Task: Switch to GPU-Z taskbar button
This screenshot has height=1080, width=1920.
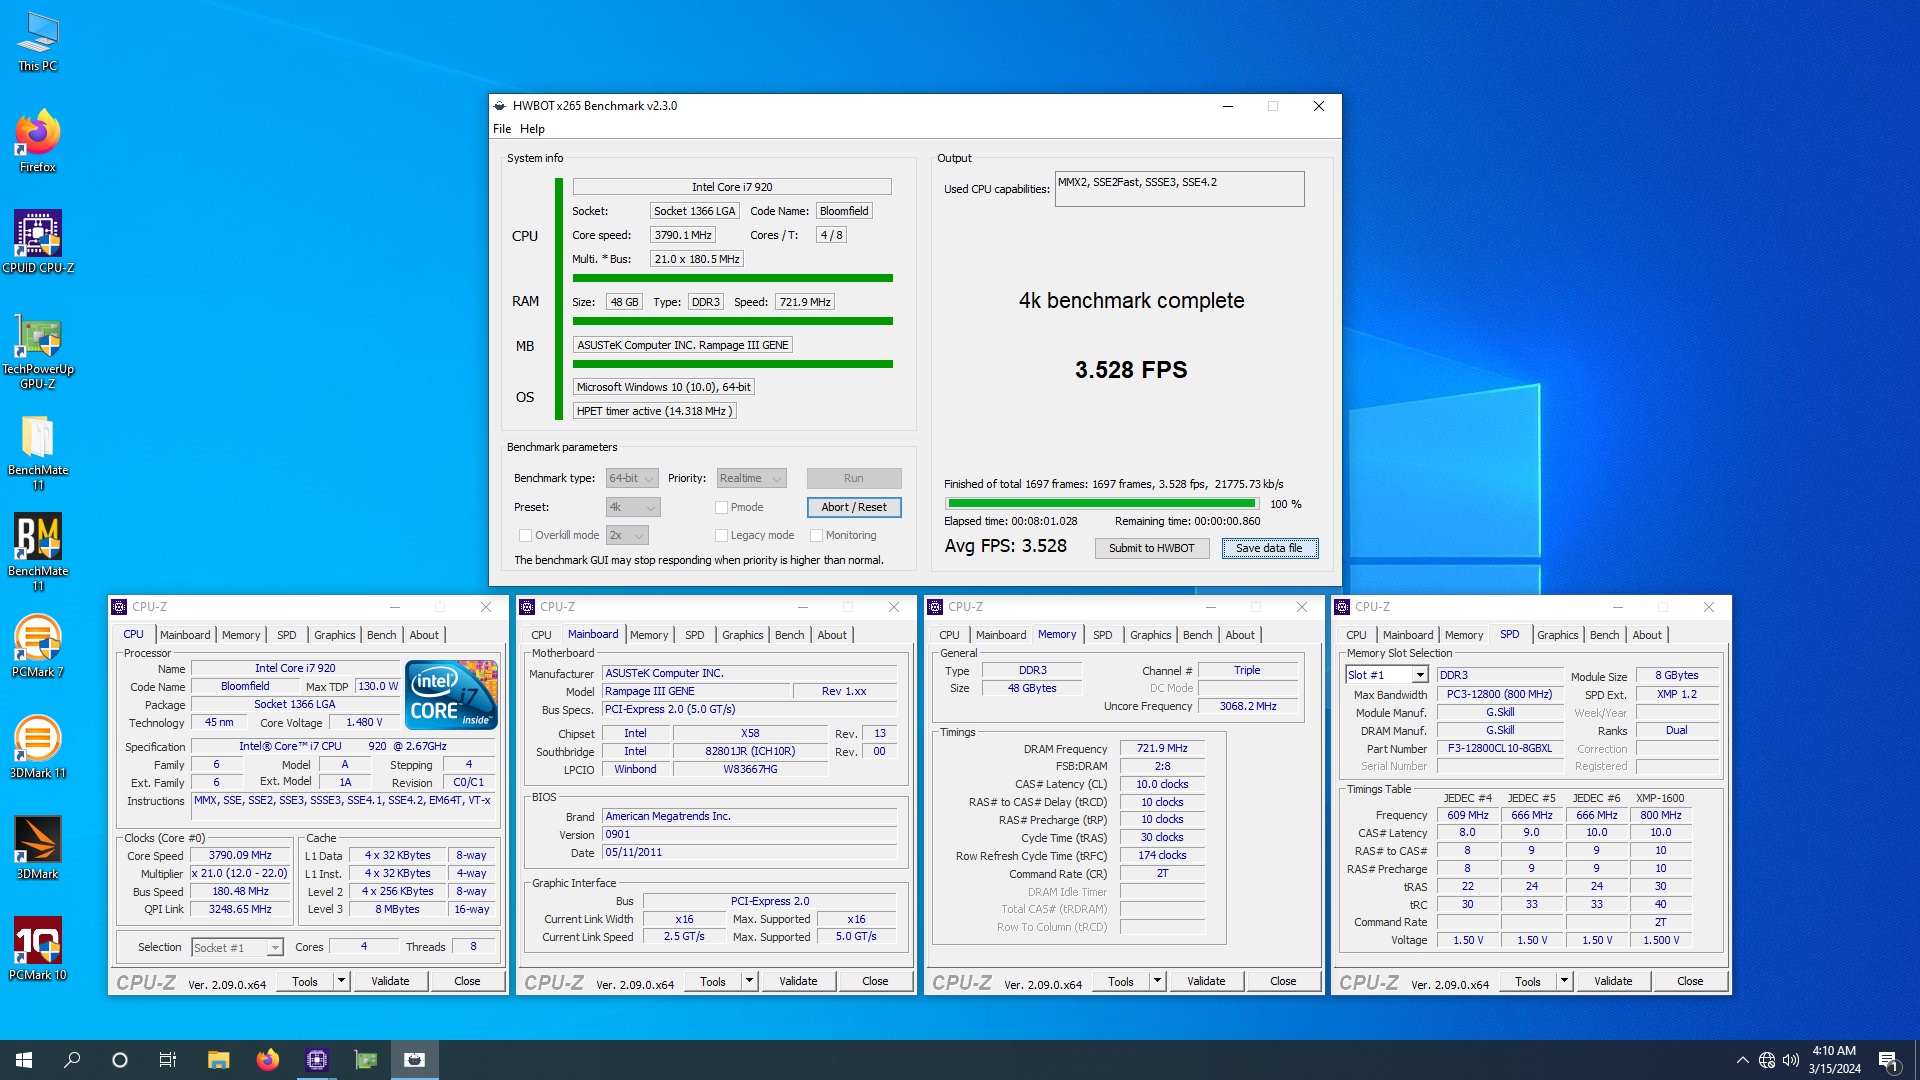Action: pyautogui.click(x=366, y=1060)
